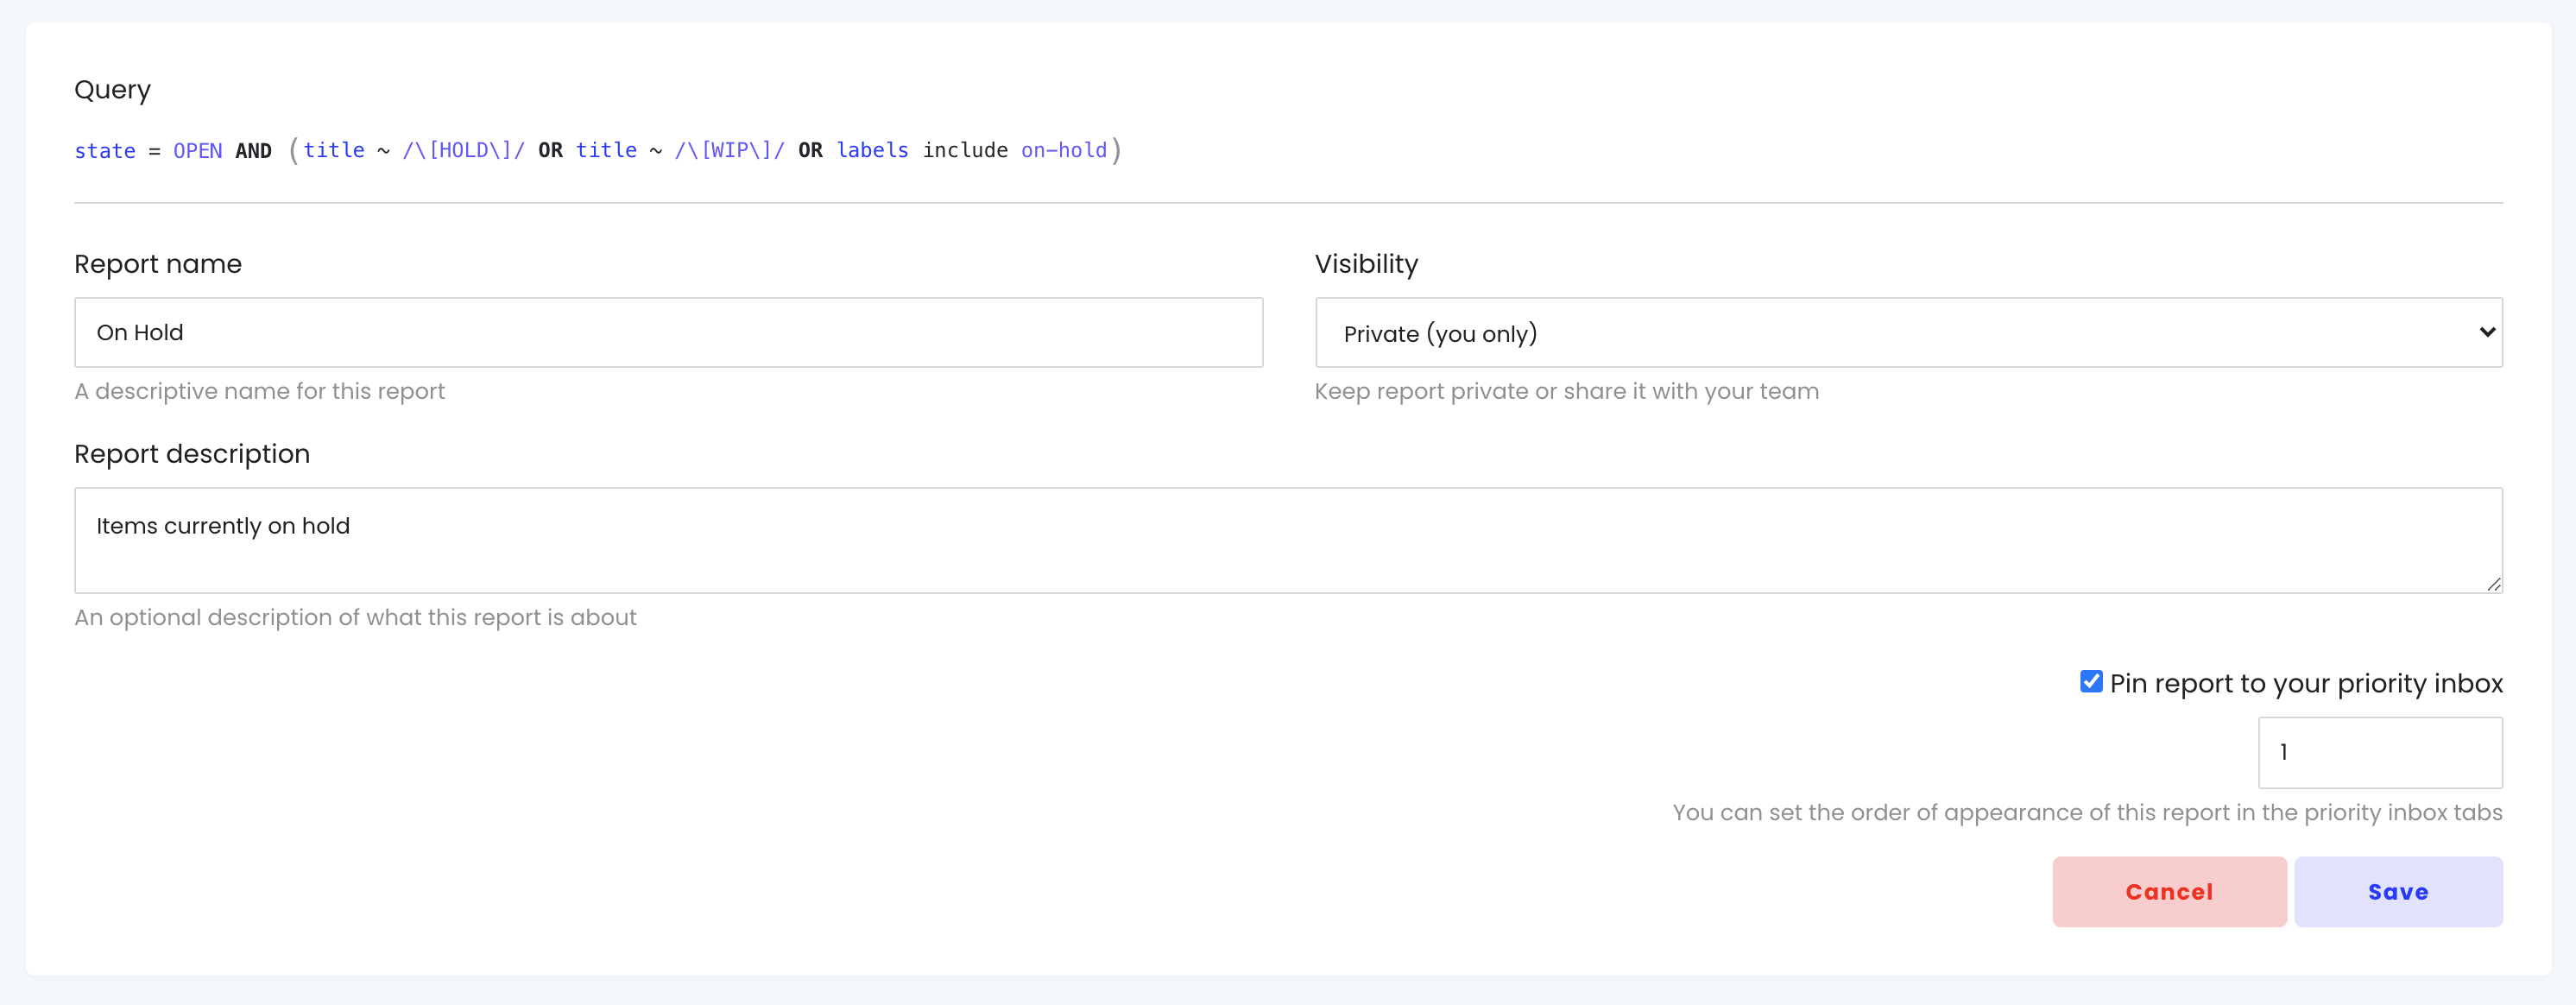Click the 'Report name' label
This screenshot has width=2576, height=1005.
pyautogui.click(x=158, y=264)
